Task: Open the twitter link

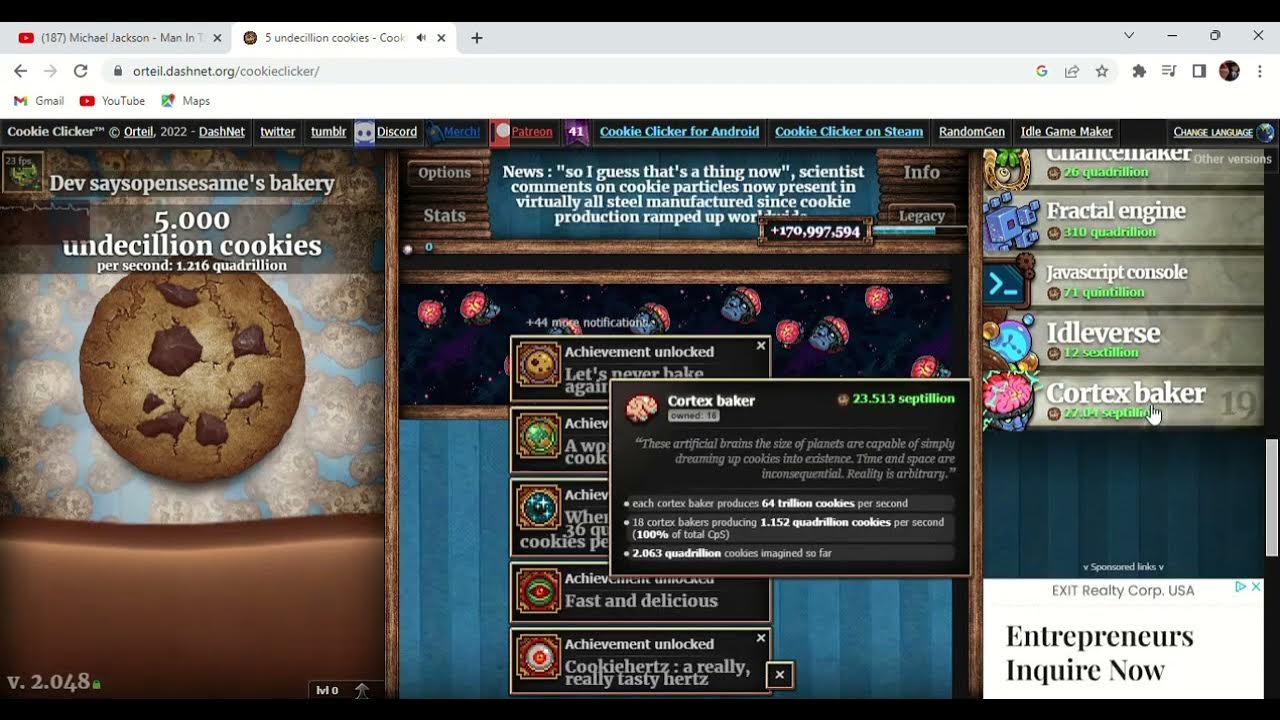Action: tap(278, 132)
